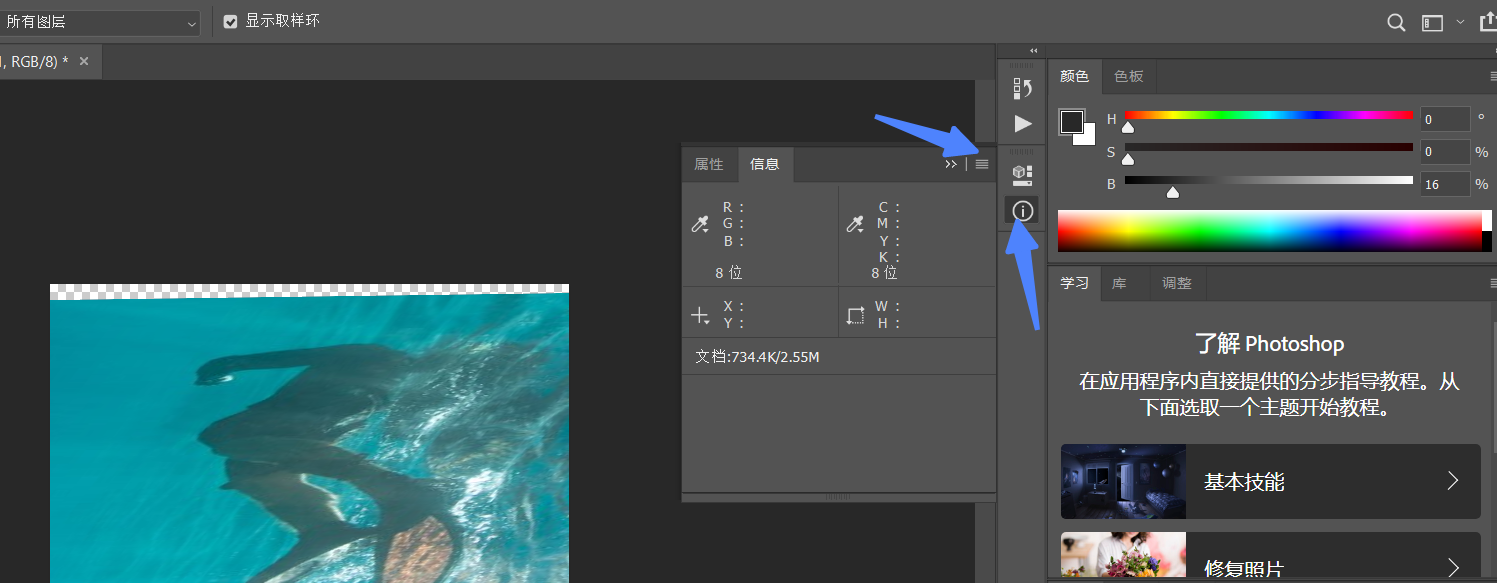Viewport: 1497px width, 583px height.
Task: Click the CMYK eyedropper icon in Info panel
Action: [x=856, y=223]
